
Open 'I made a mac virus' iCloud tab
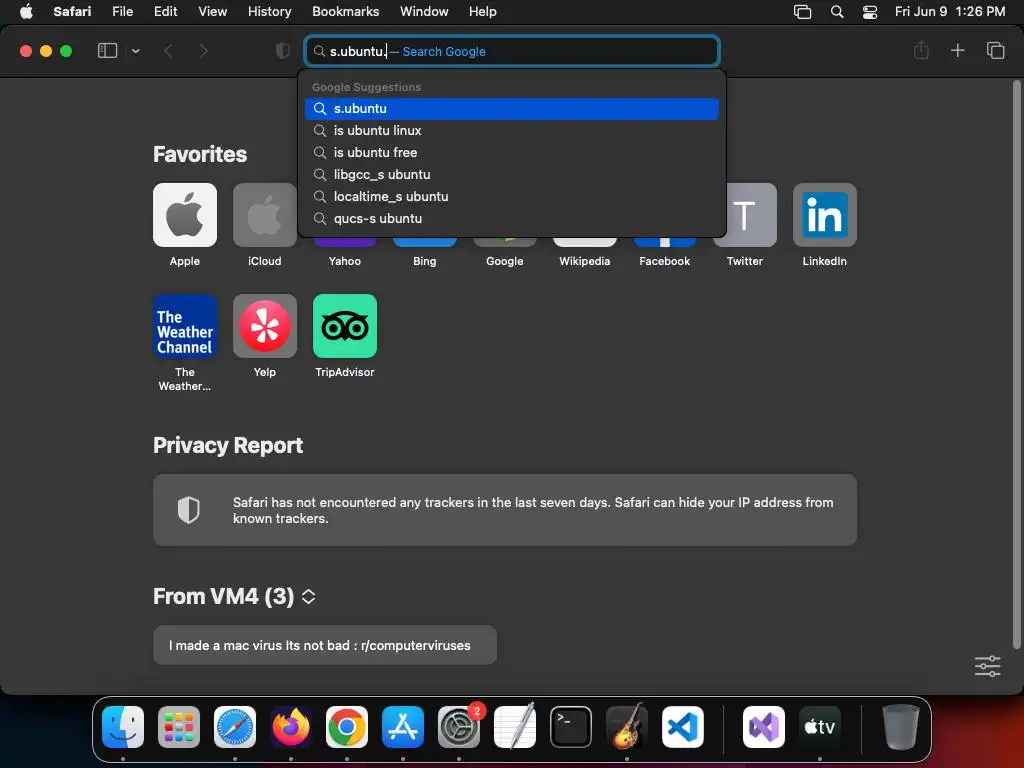(325, 645)
